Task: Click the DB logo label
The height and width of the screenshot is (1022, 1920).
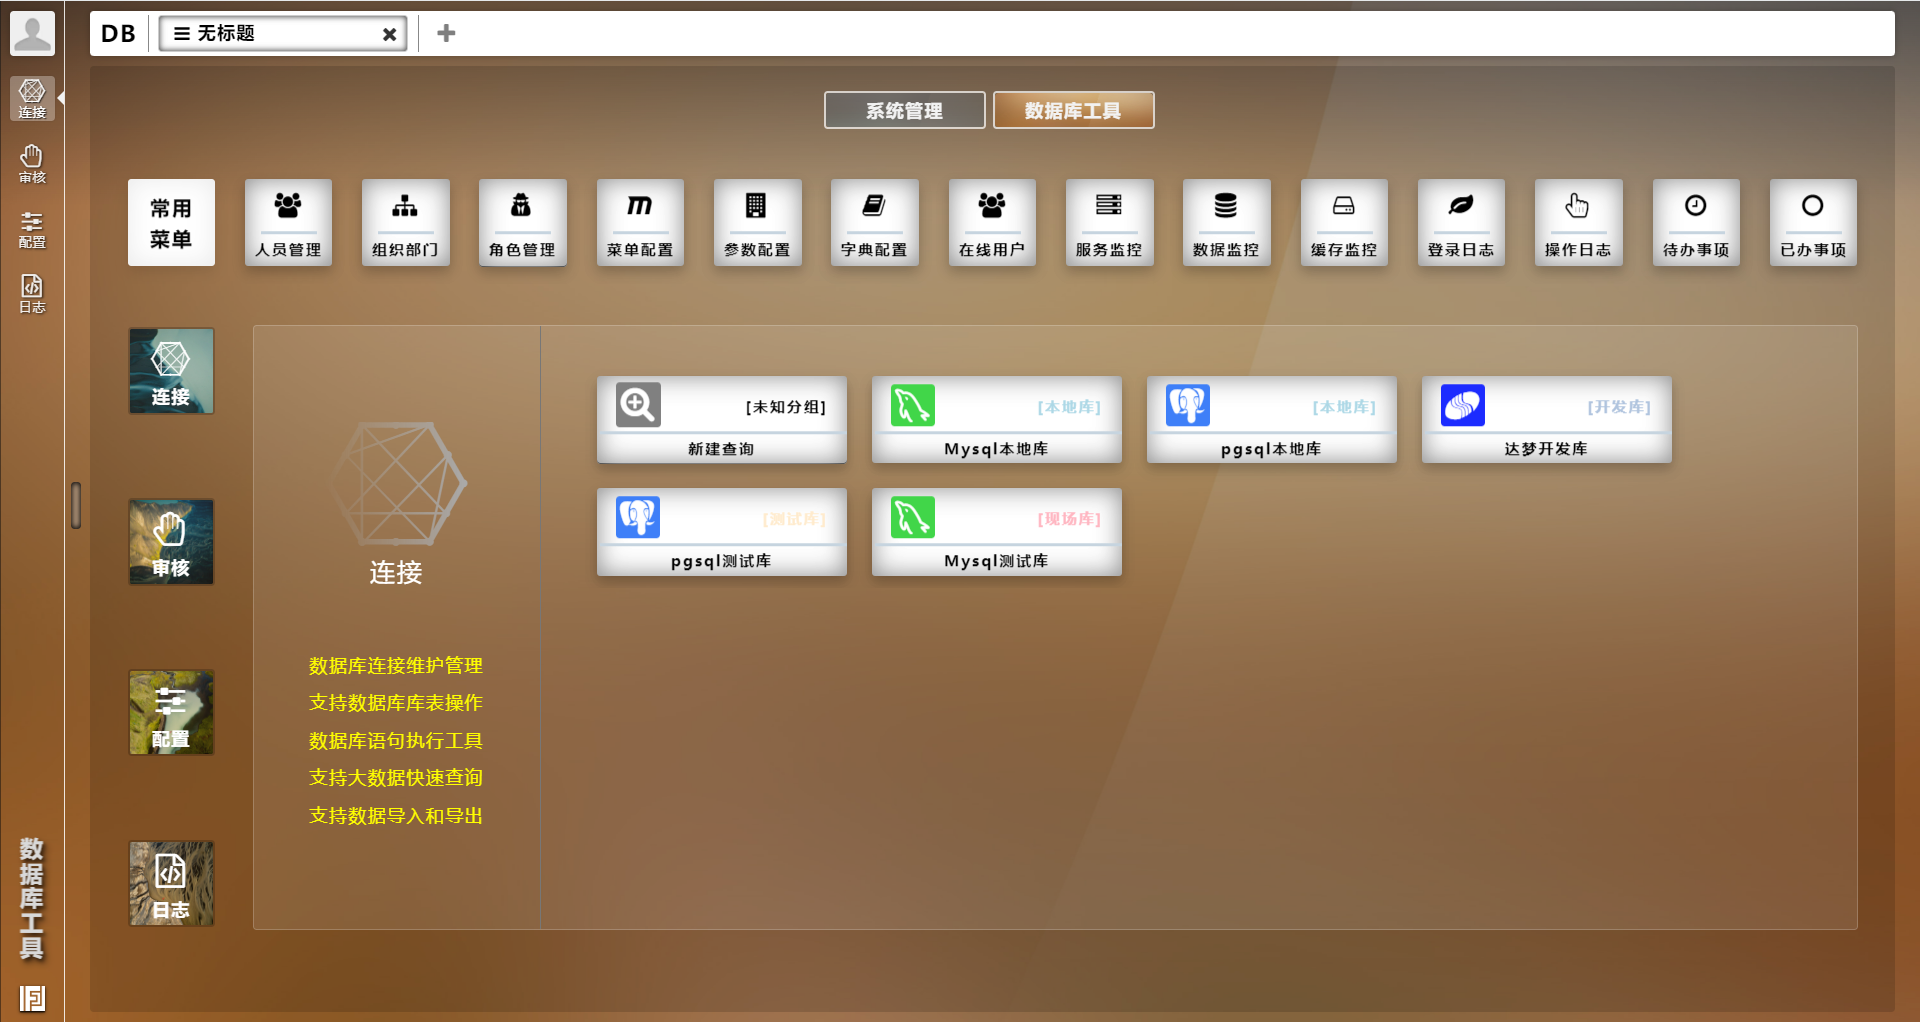Action: (x=118, y=33)
